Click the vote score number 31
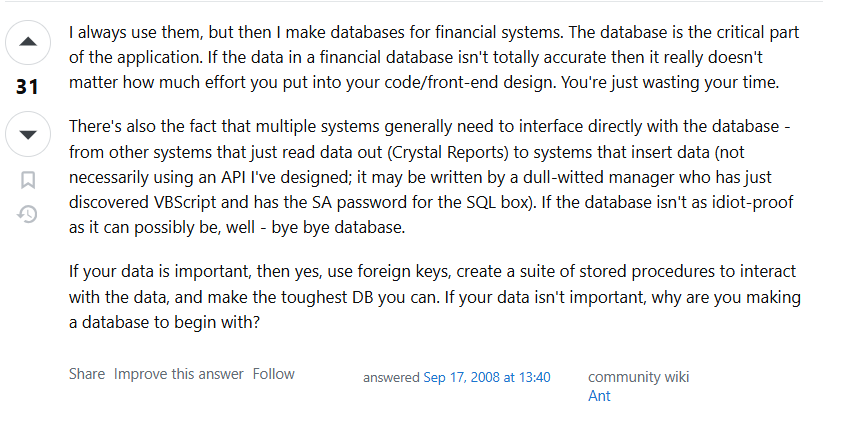 tap(27, 87)
